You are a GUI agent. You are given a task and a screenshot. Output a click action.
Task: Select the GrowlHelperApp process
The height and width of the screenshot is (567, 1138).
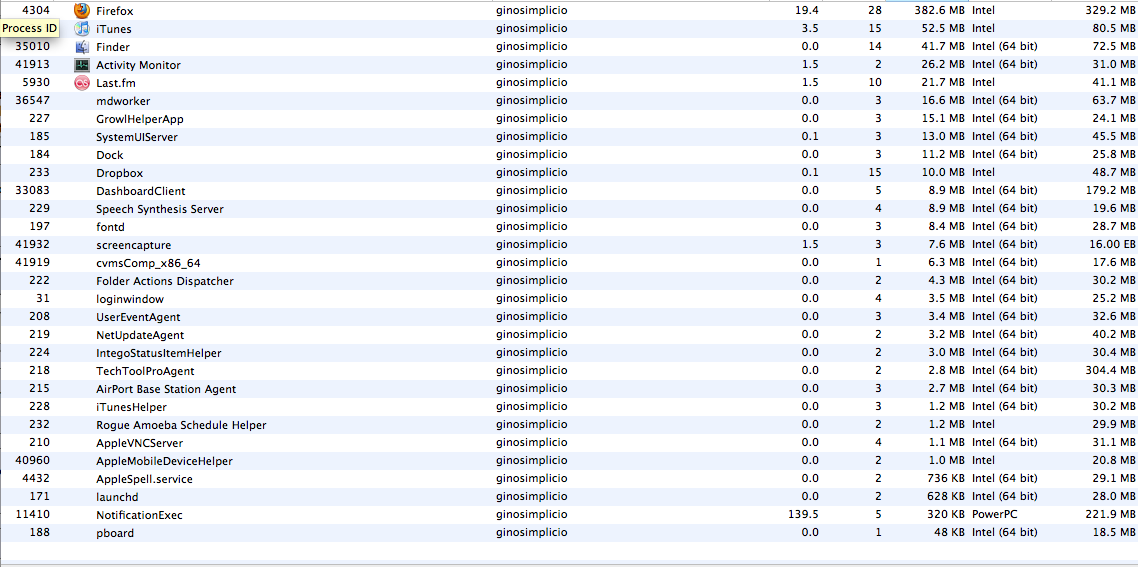569,119
